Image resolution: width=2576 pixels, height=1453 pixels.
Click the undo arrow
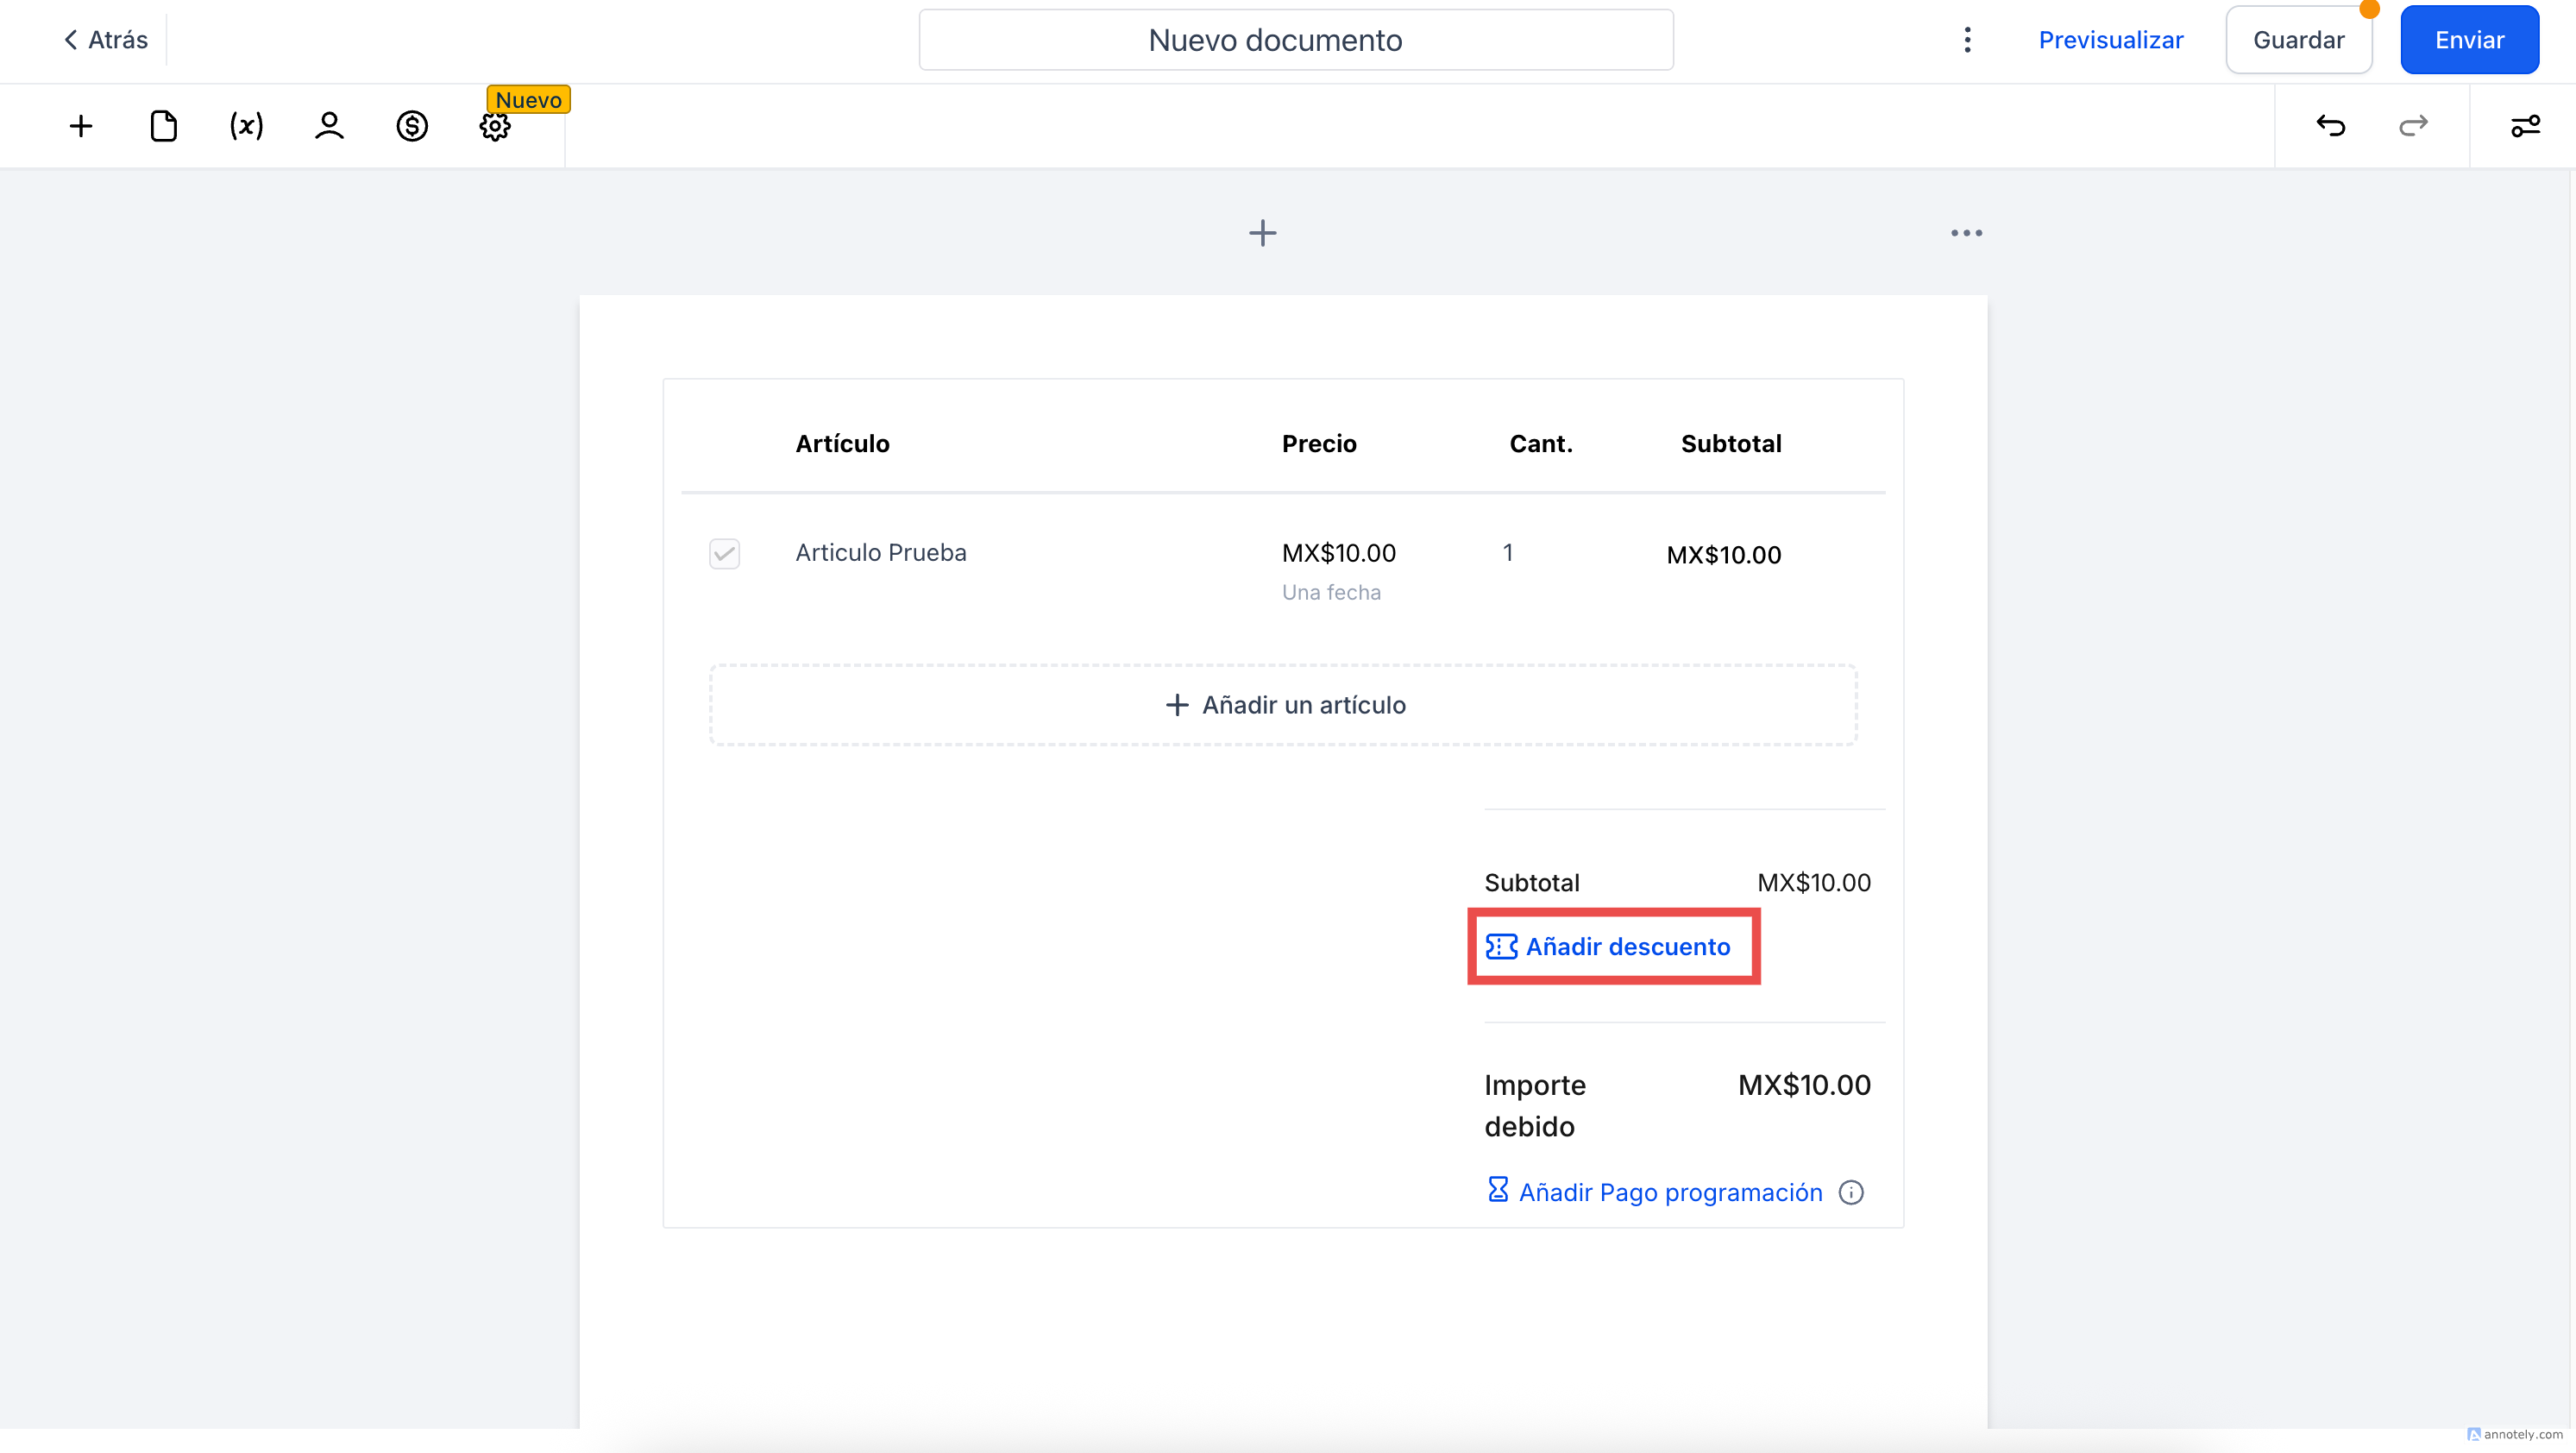tap(2331, 126)
